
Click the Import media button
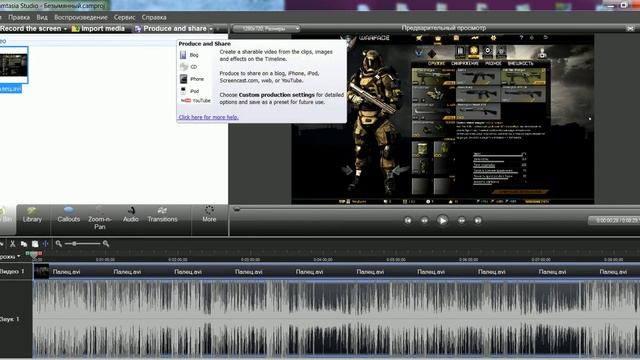click(98, 29)
